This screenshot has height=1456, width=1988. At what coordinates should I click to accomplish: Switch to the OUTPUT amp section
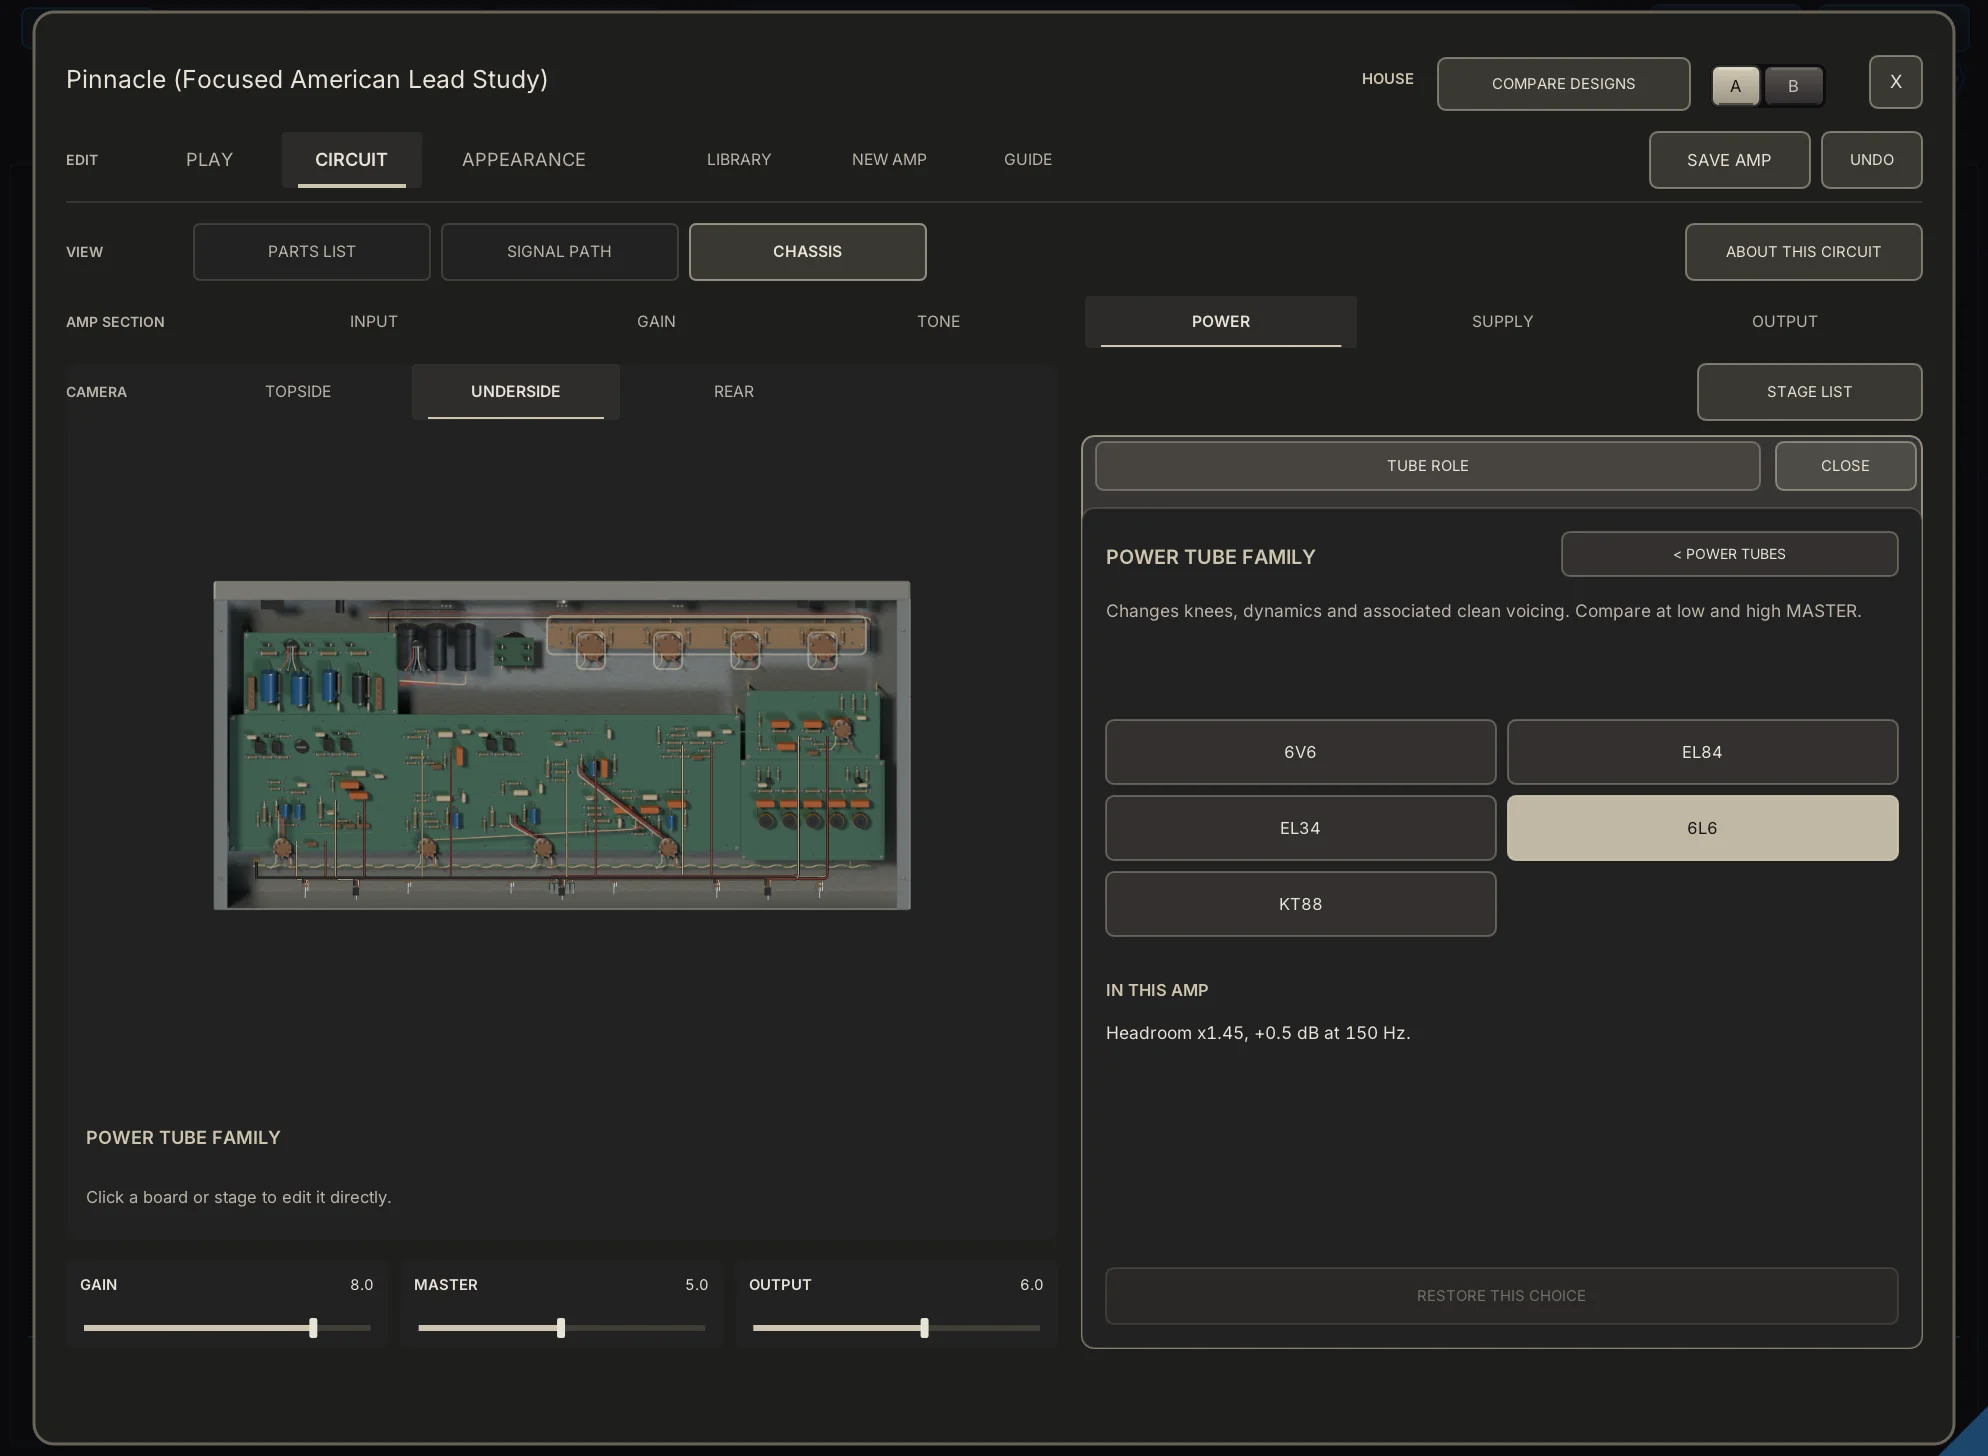click(1784, 322)
